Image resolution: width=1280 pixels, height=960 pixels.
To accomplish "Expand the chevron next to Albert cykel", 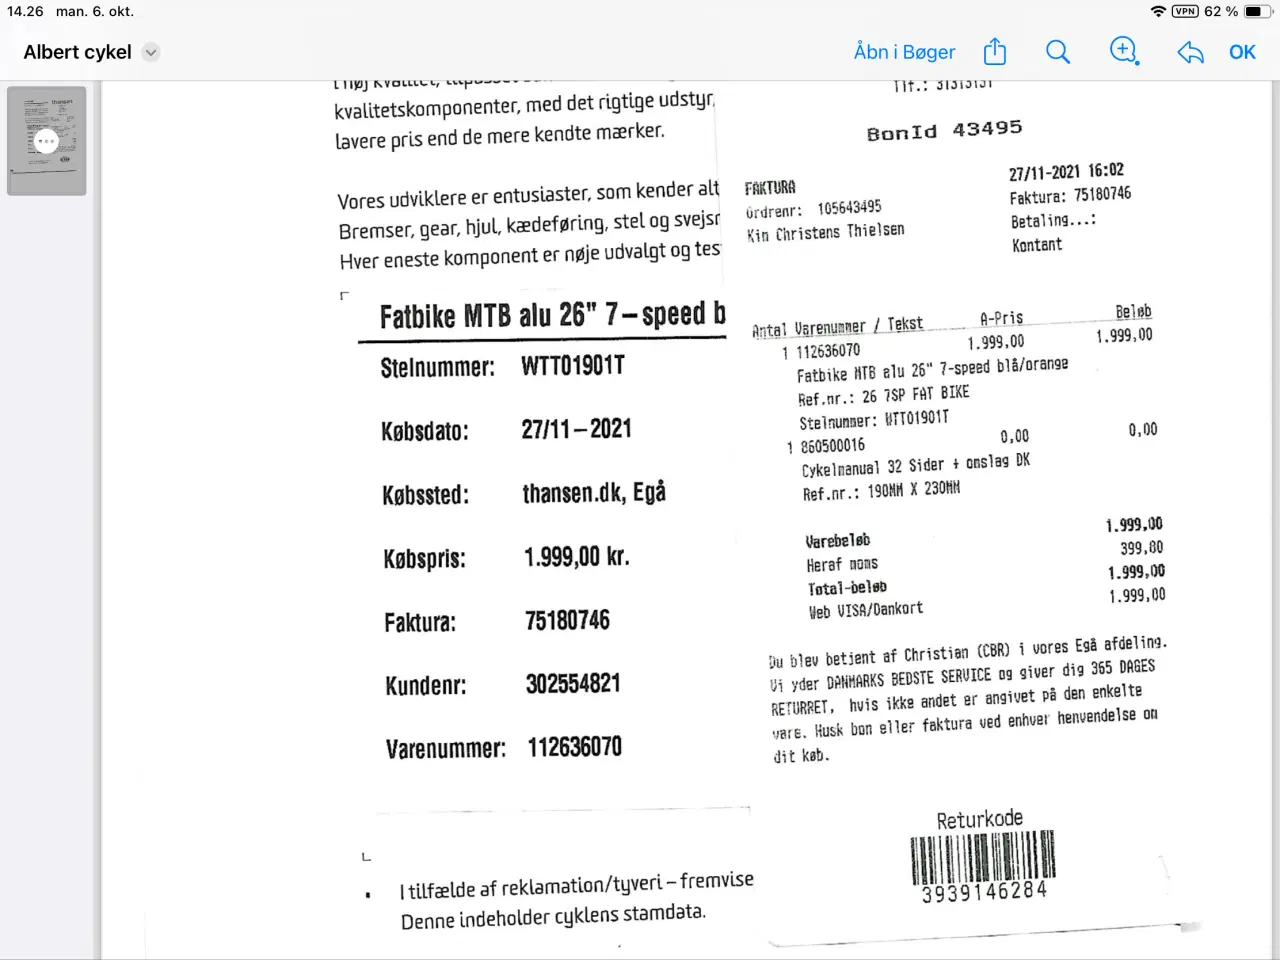I will click(x=151, y=52).
